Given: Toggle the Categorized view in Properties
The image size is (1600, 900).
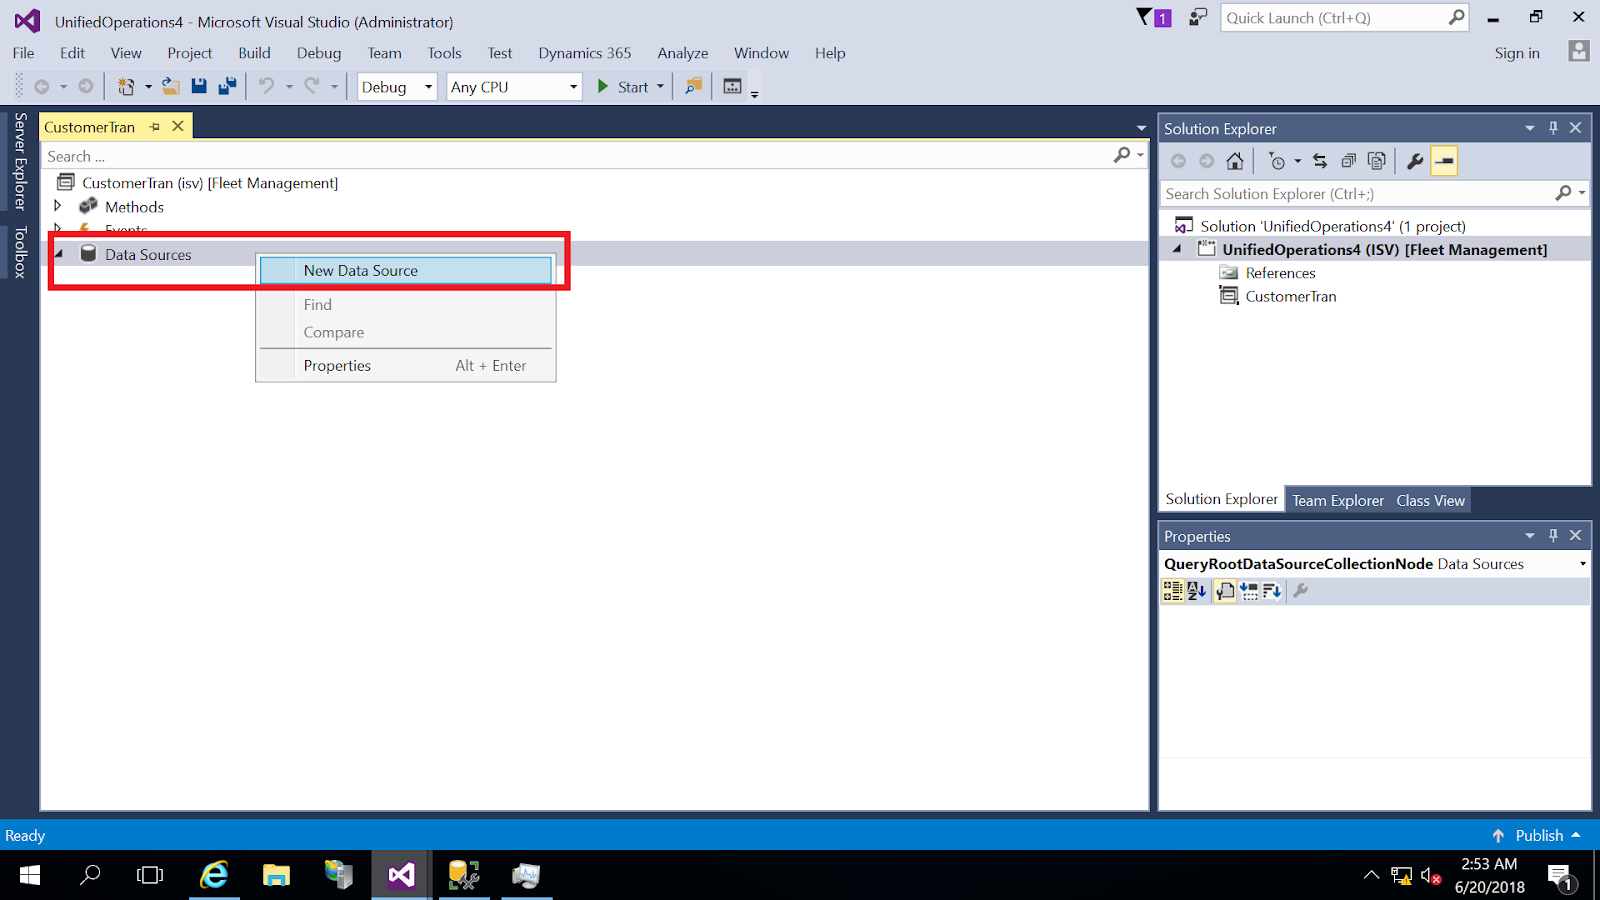Looking at the screenshot, I should pyautogui.click(x=1173, y=591).
